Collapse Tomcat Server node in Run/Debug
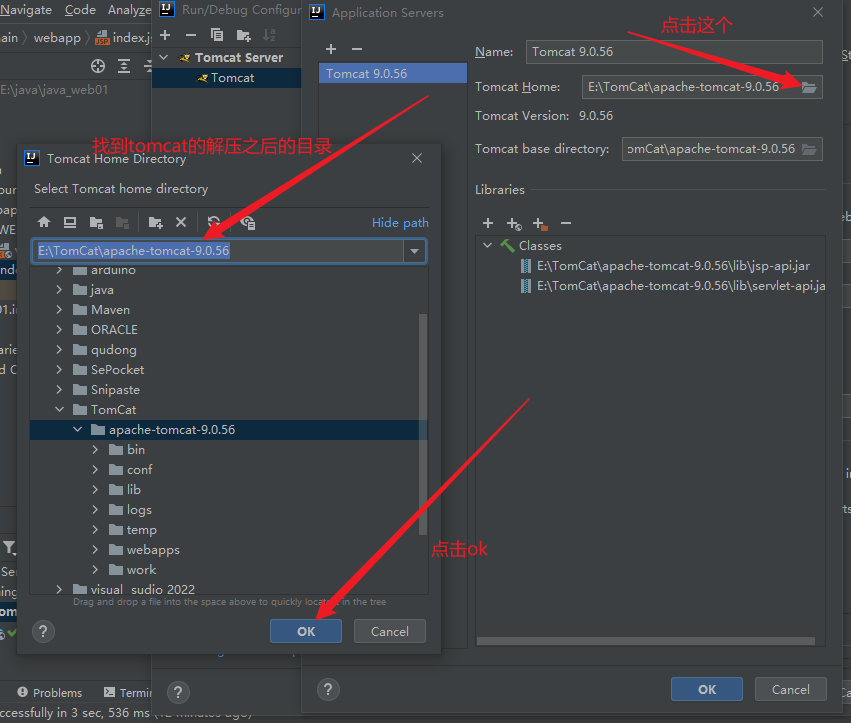This screenshot has height=723, width=851. point(163,57)
